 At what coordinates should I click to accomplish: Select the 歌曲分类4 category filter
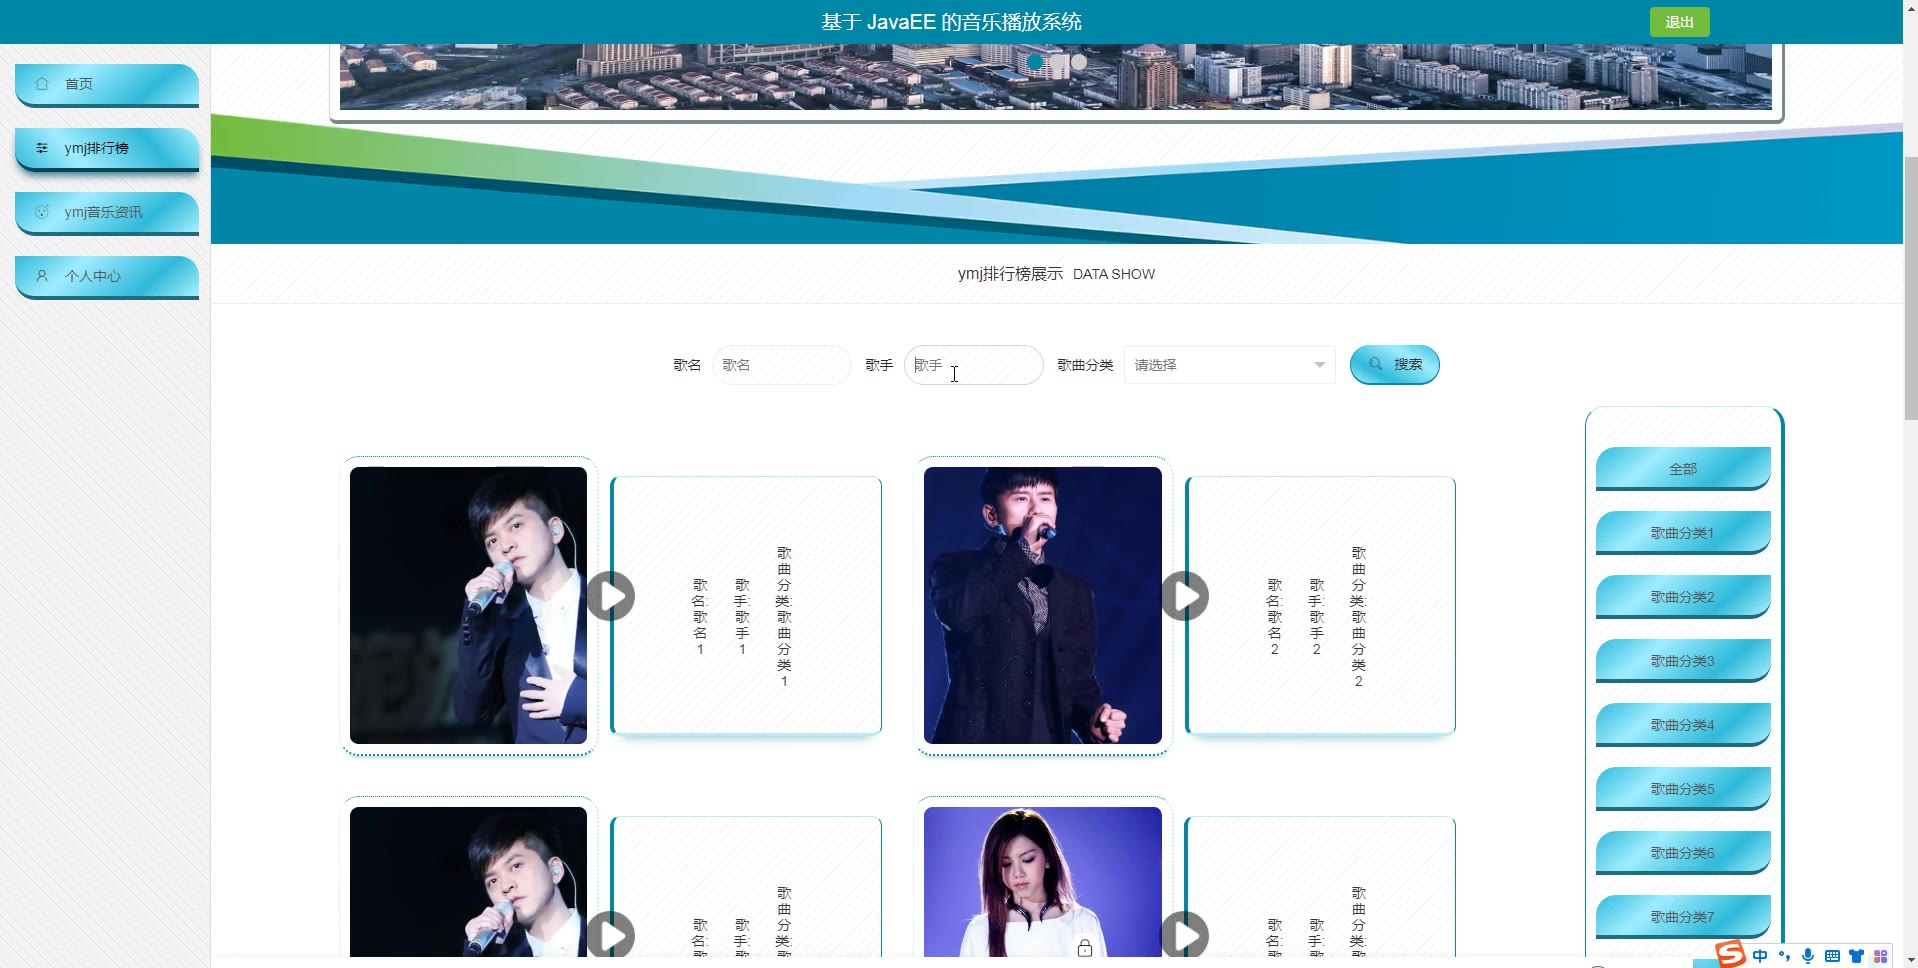1683,724
